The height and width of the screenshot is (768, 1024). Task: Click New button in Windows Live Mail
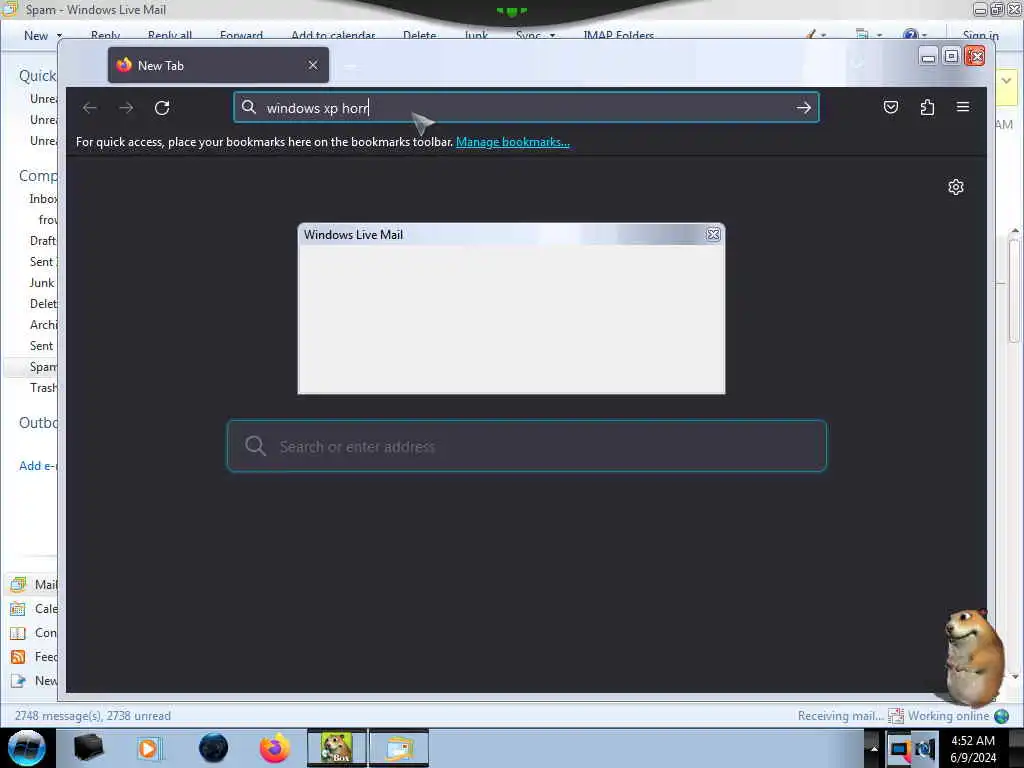(36, 35)
